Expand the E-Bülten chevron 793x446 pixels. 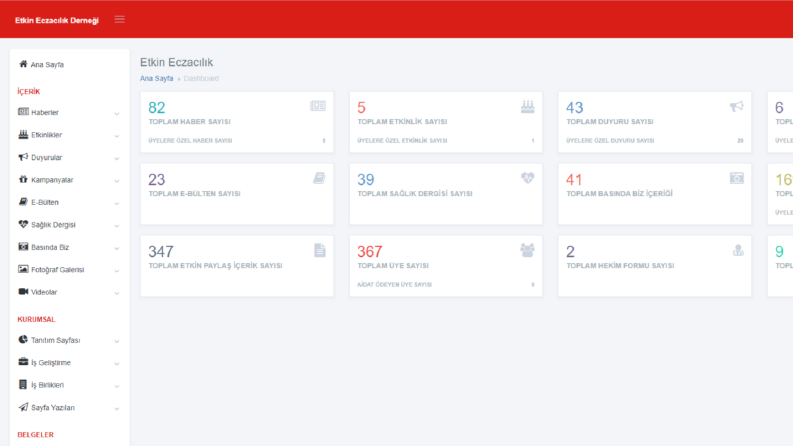pyautogui.click(x=117, y=204)
